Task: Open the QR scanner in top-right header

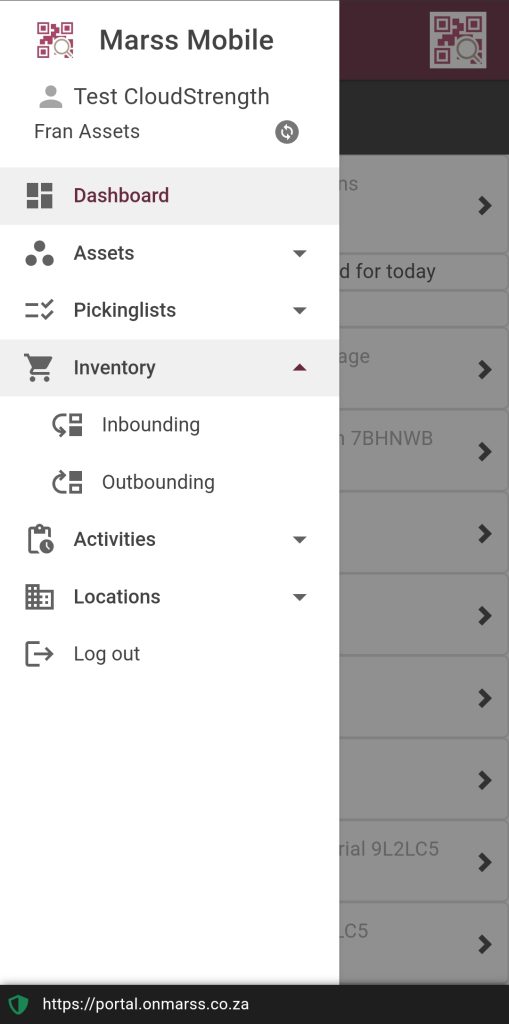Action: pos(458,40)
